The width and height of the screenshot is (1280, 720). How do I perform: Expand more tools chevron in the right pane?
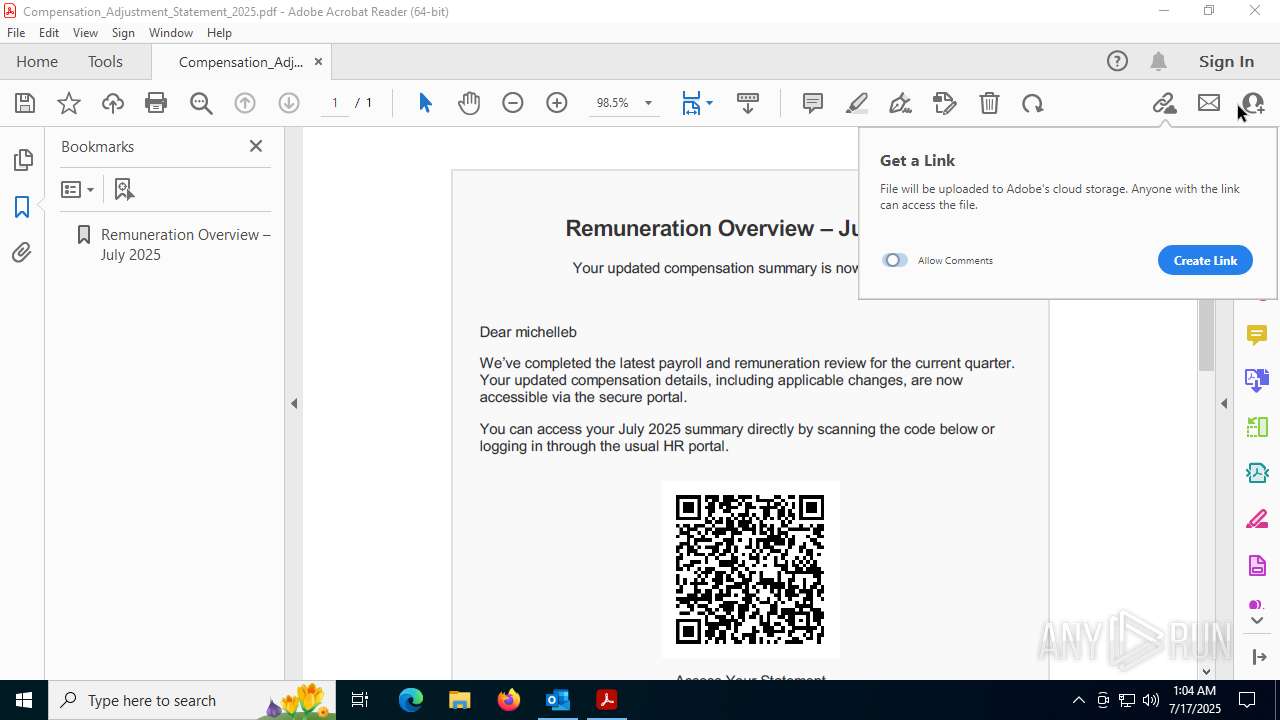[1257, 621]
